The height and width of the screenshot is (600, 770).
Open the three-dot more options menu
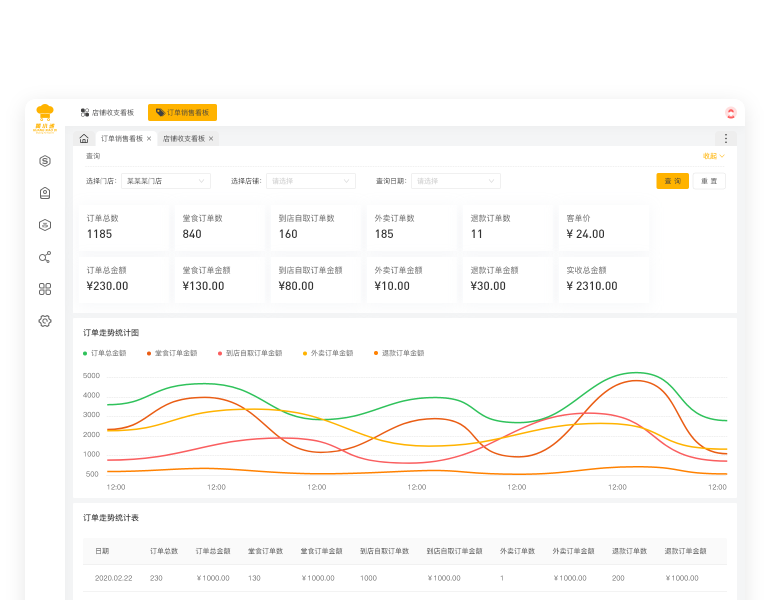coord(726,139)
